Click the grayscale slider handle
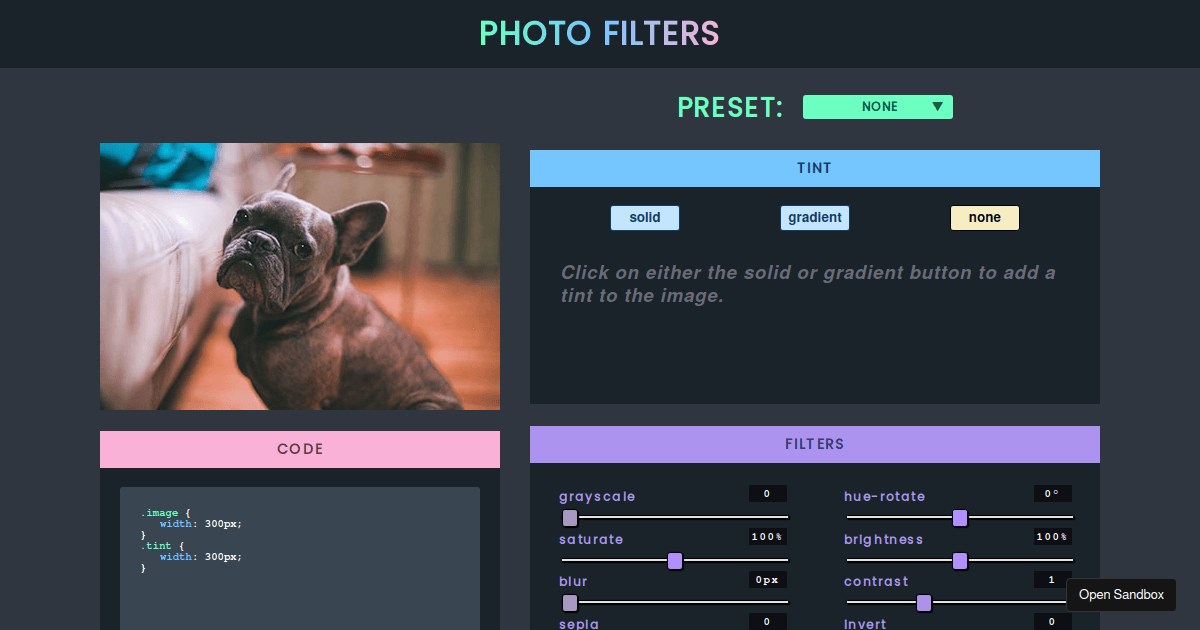 (570, 518)
